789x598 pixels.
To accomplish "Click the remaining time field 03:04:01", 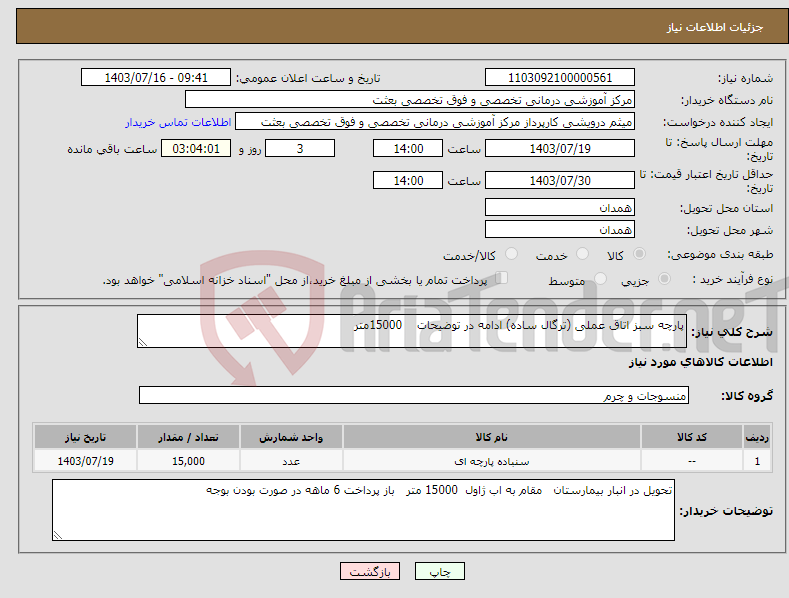I will coord(196,148).
